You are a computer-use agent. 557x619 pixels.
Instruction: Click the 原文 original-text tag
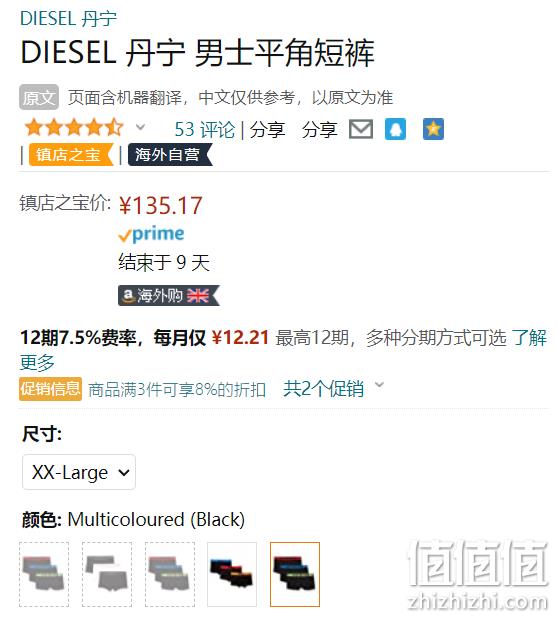pos(39,97)
